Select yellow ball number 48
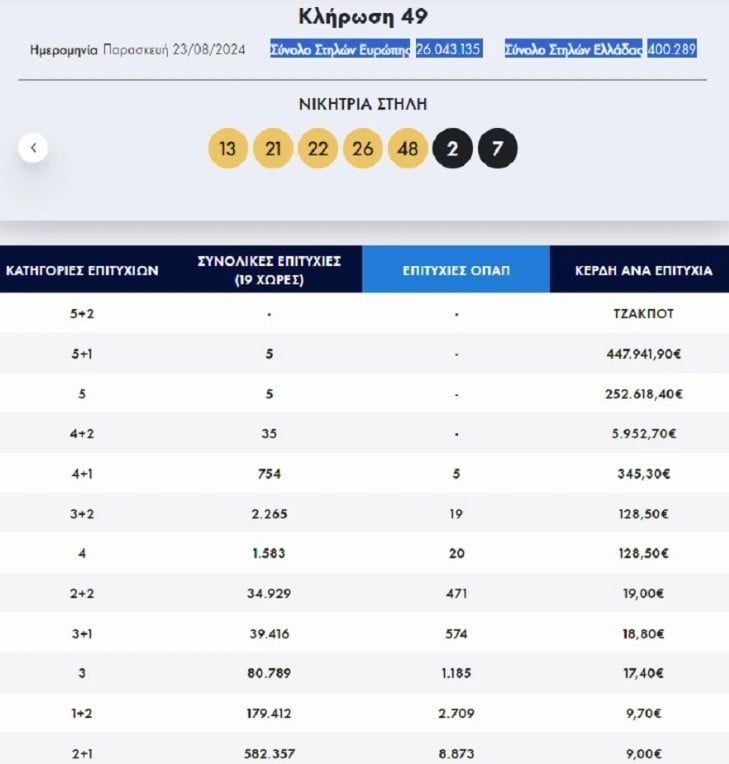Viewport: 729px width, 764px height. [407, 148]
